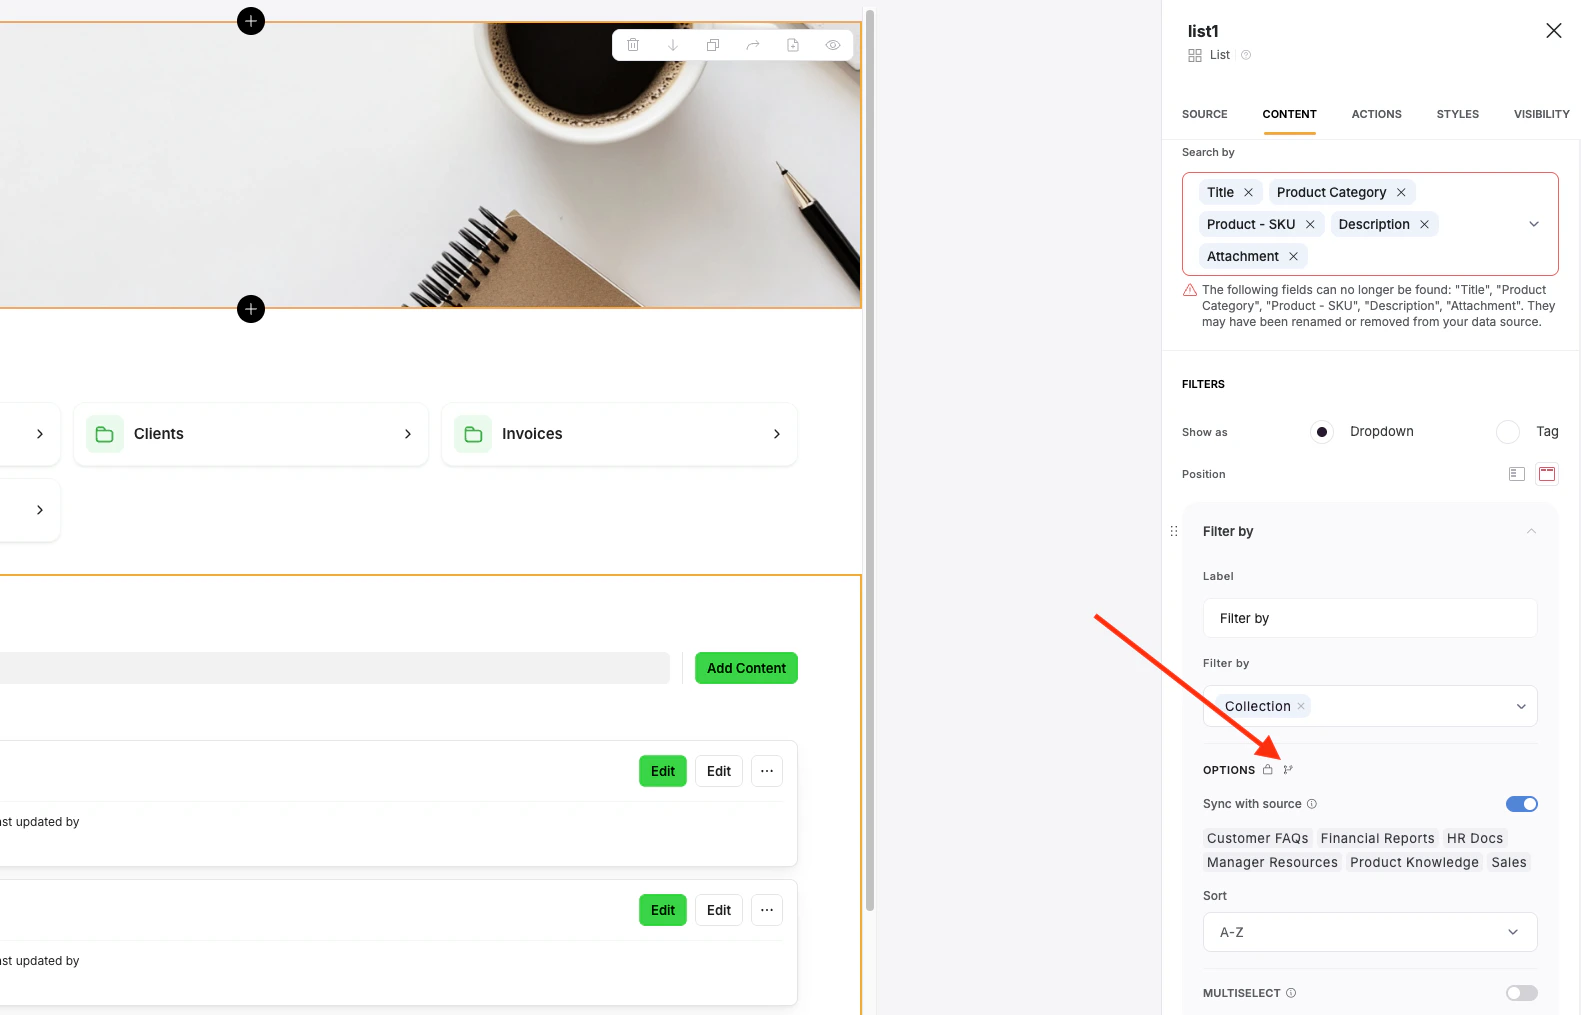Click the Manager Resources option tag

pos(1272,862)
